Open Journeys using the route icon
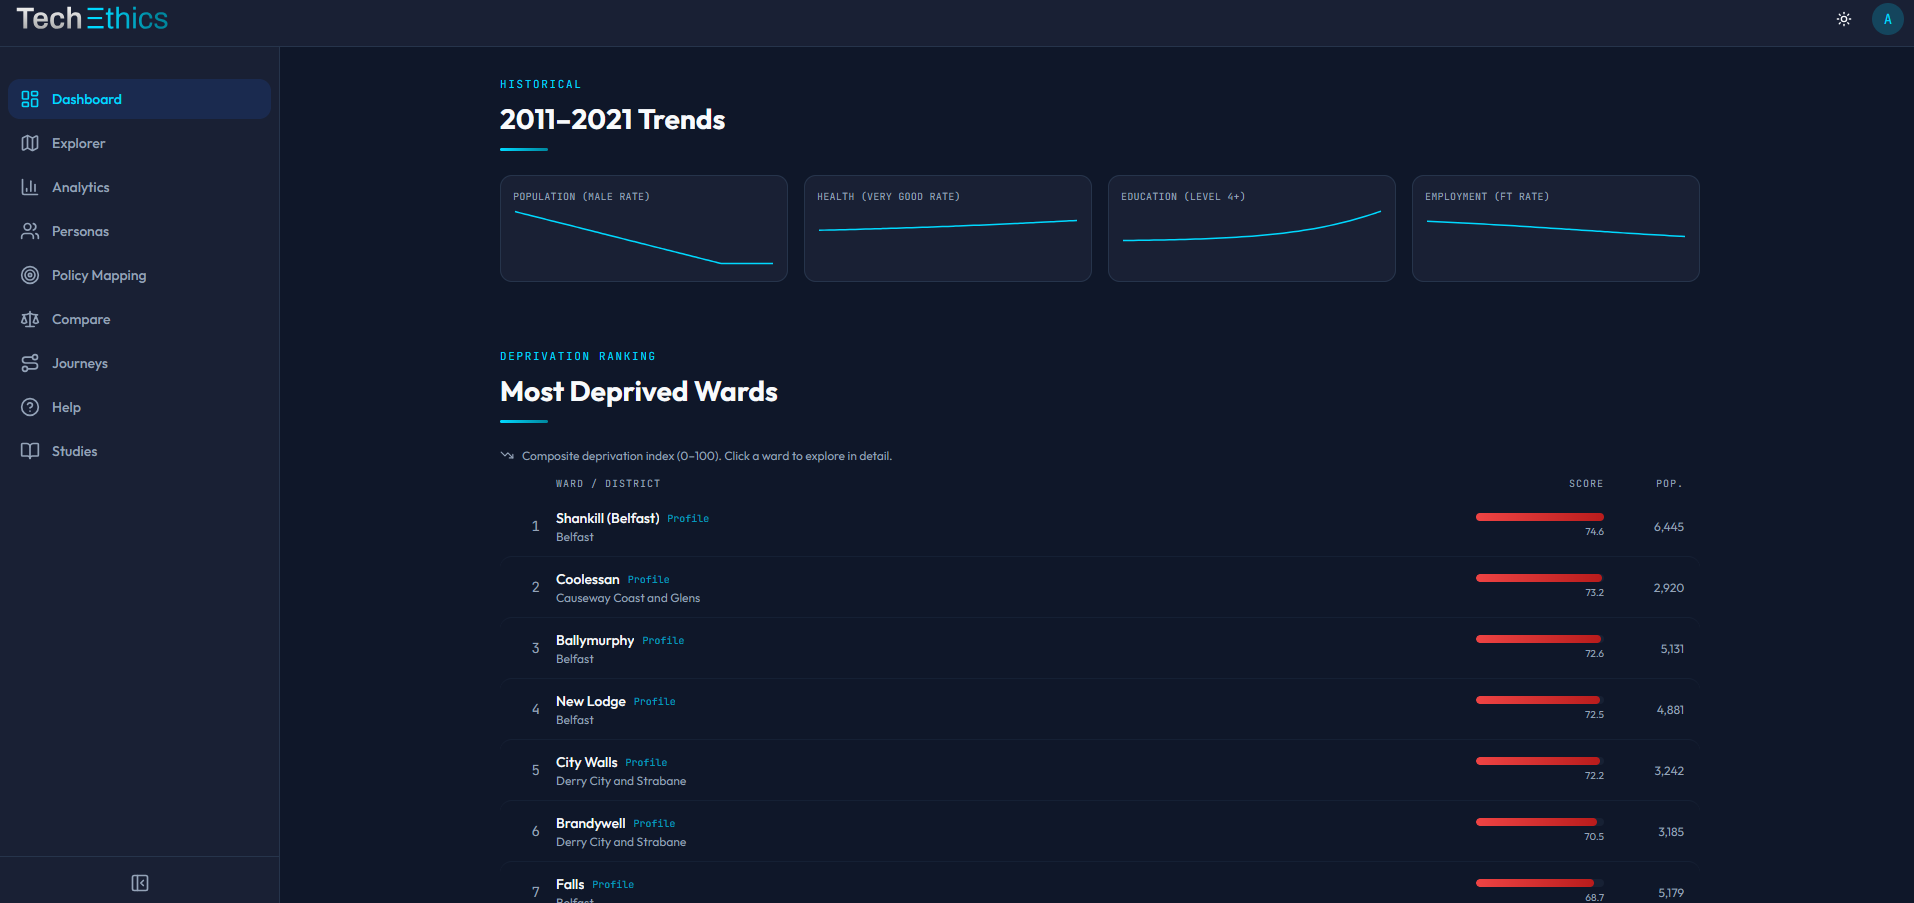 pyautogui.click(x=30, y=363)
